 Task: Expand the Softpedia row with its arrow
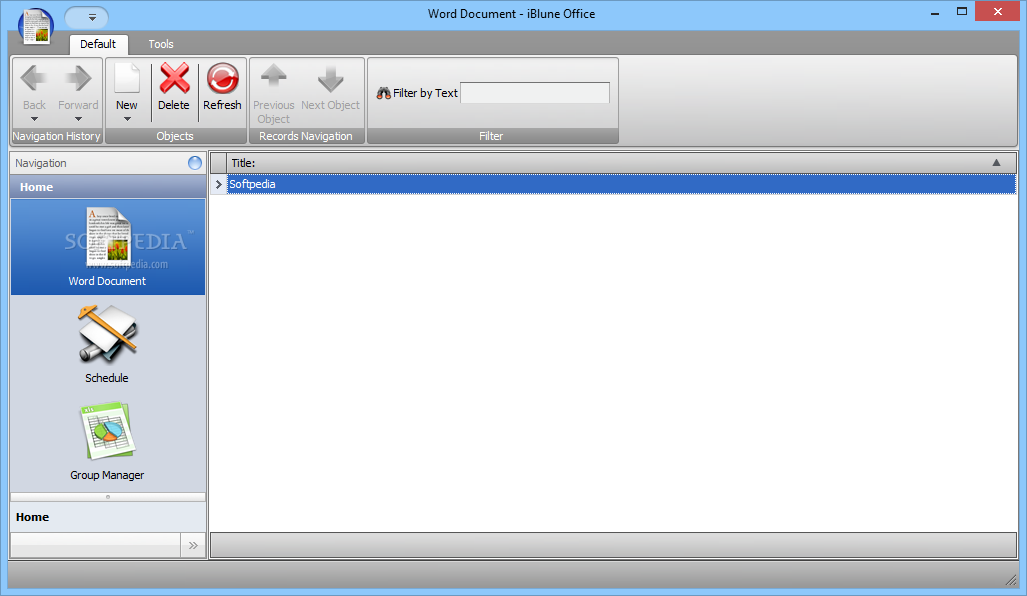[219, 185]
